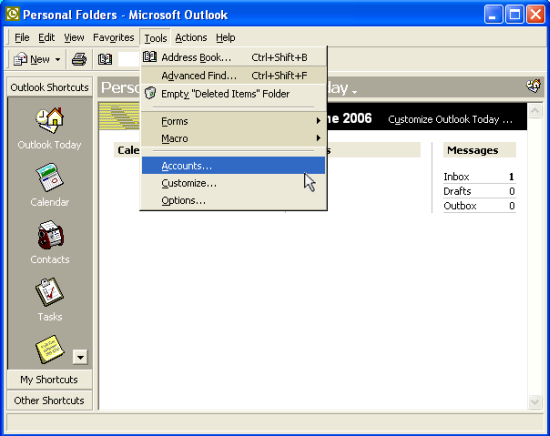550x436 pixels.
Task: Select Options... in the Tools menu
Action: coord(234,200)
